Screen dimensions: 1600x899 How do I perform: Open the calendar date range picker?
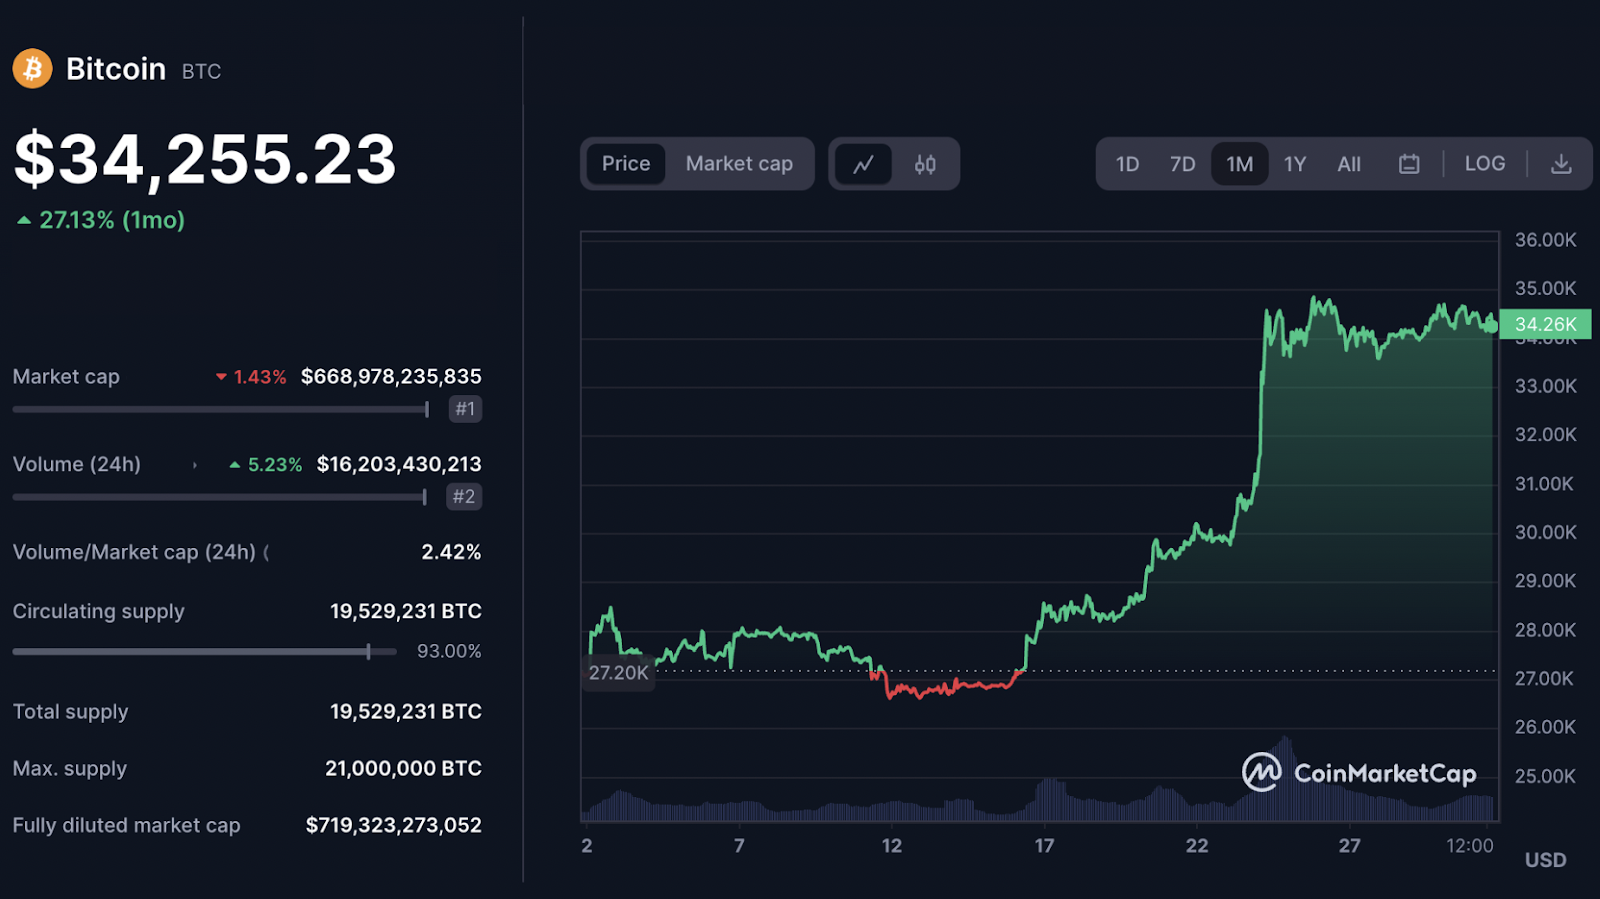(1409, 164)
